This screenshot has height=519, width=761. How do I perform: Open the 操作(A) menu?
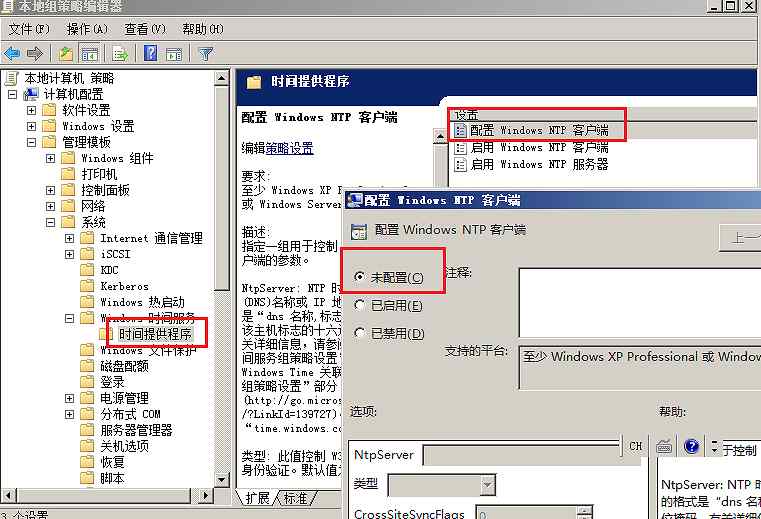(87, 29)
